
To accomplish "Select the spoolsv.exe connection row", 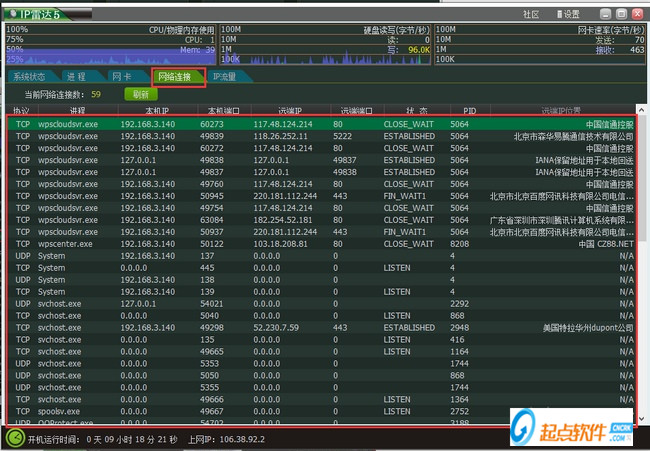I will click(321, 412).
